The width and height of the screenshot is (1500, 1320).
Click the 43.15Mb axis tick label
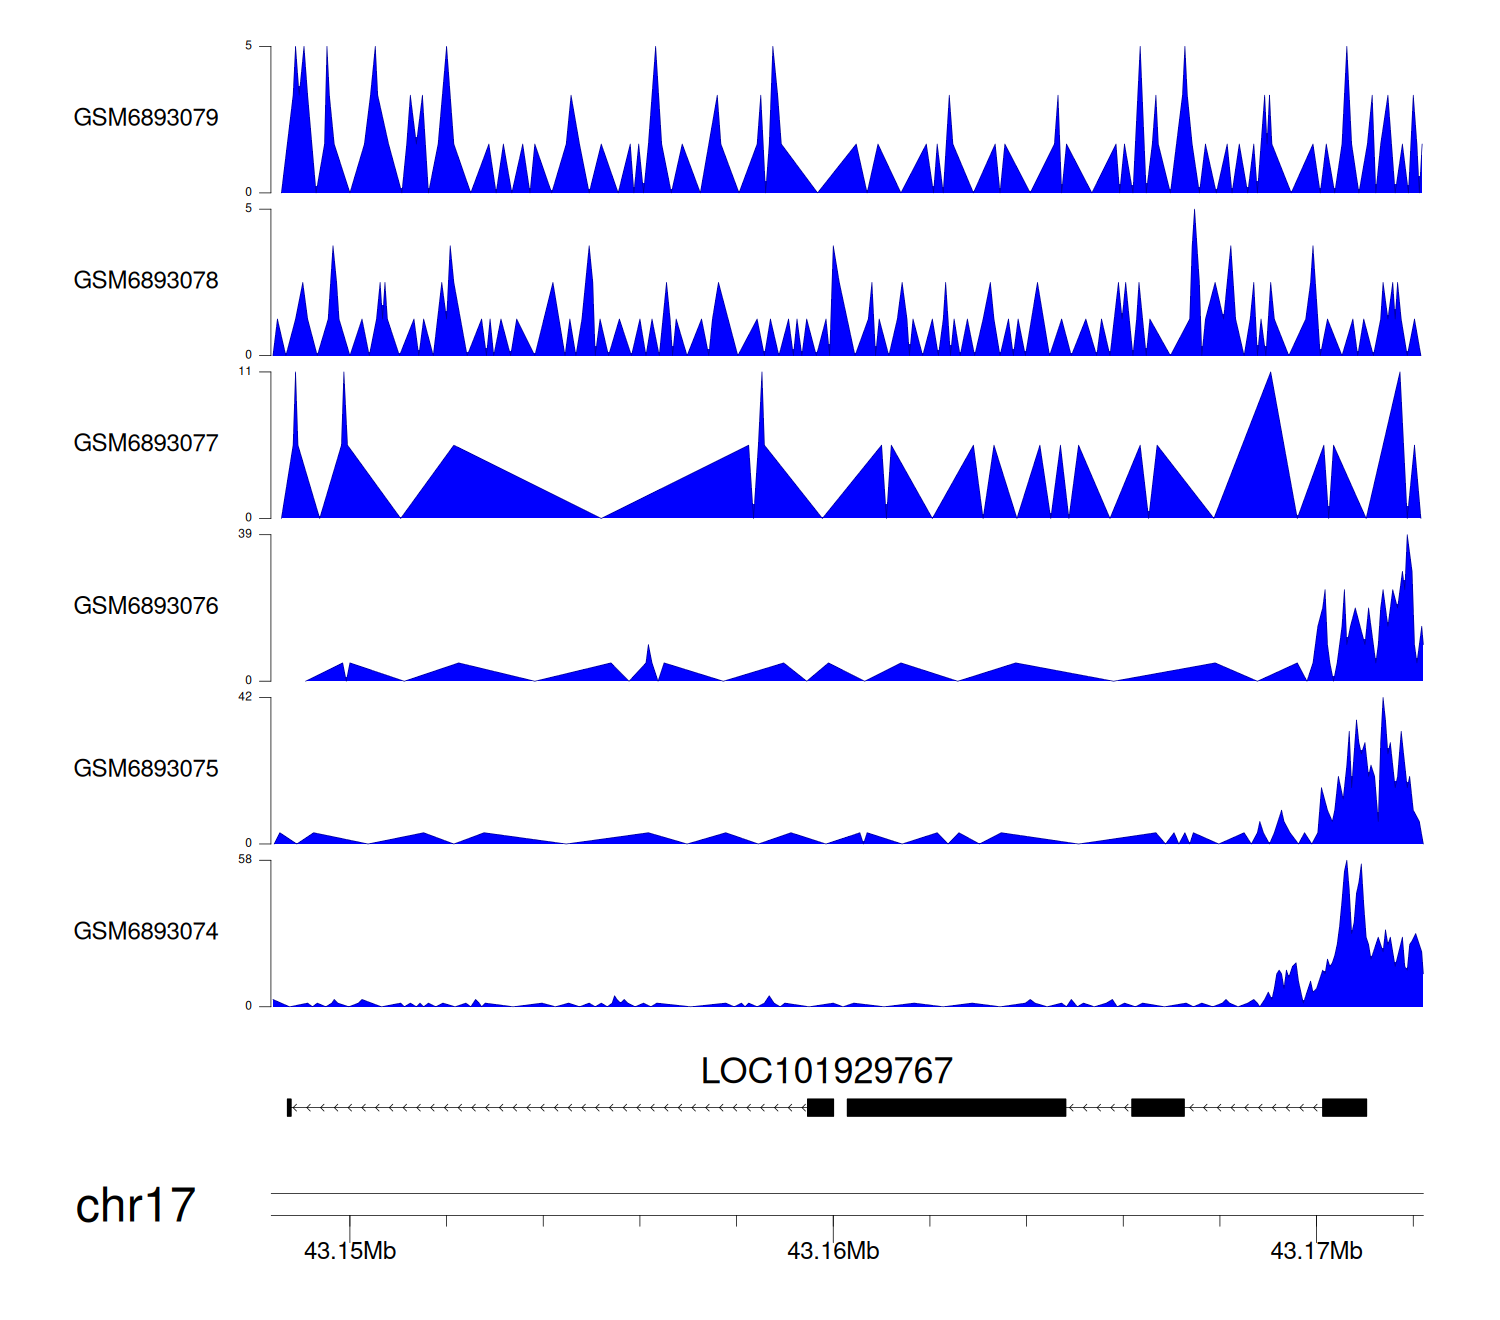point(350,1252)
